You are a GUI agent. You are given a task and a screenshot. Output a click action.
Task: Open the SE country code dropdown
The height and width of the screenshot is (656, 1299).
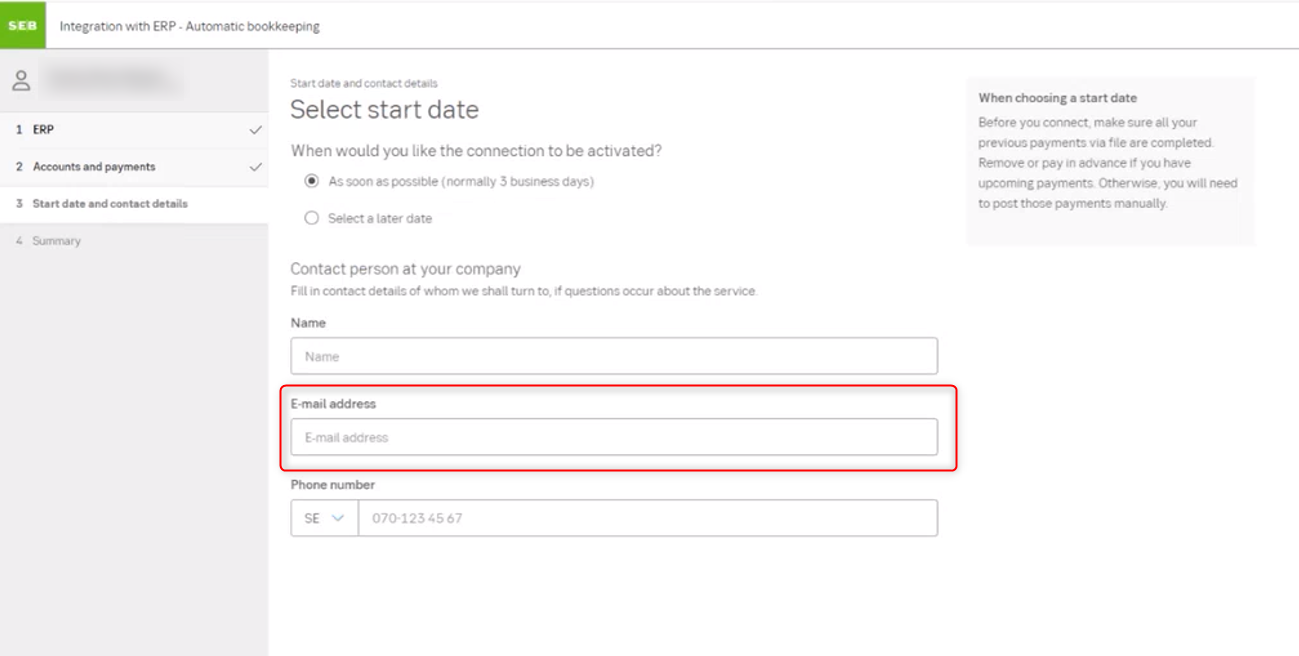[323, 518]
